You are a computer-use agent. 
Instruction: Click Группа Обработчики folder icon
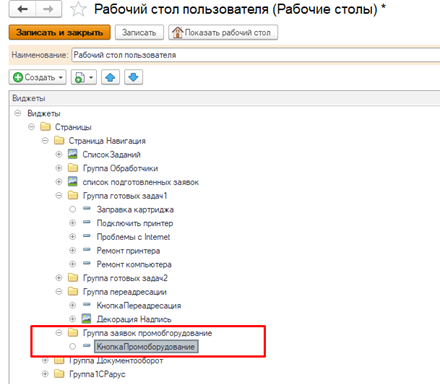(x=73, y=168)
